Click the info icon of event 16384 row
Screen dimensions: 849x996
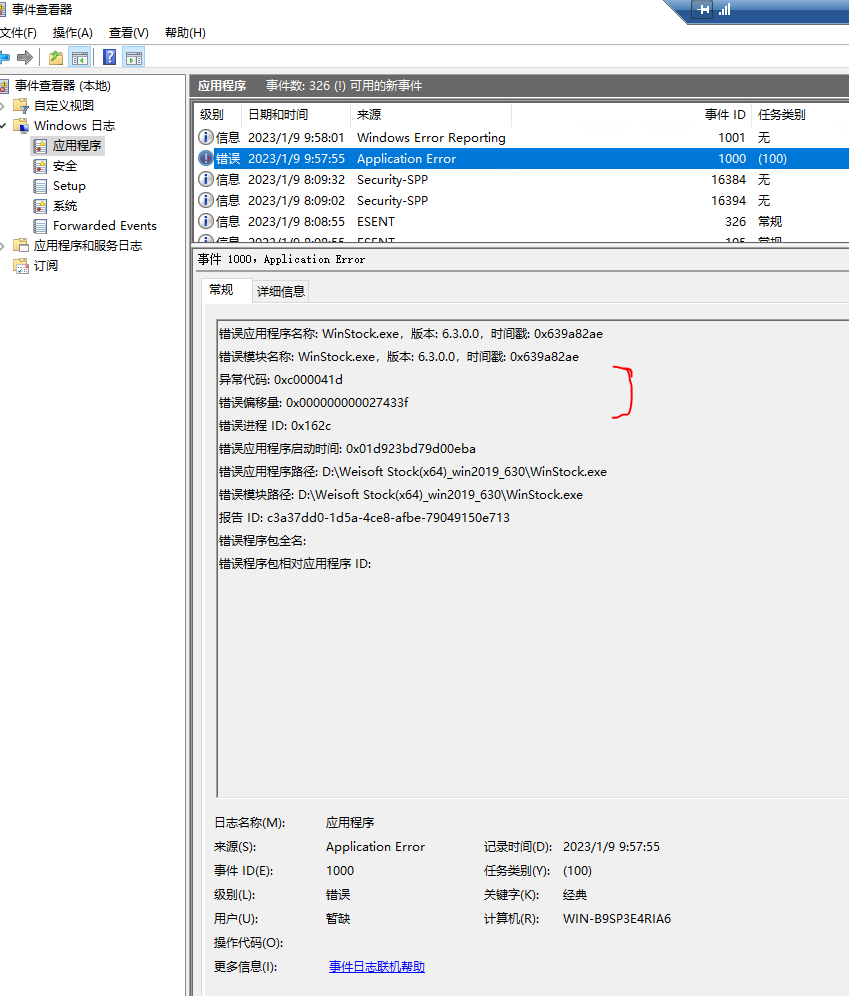206,179
